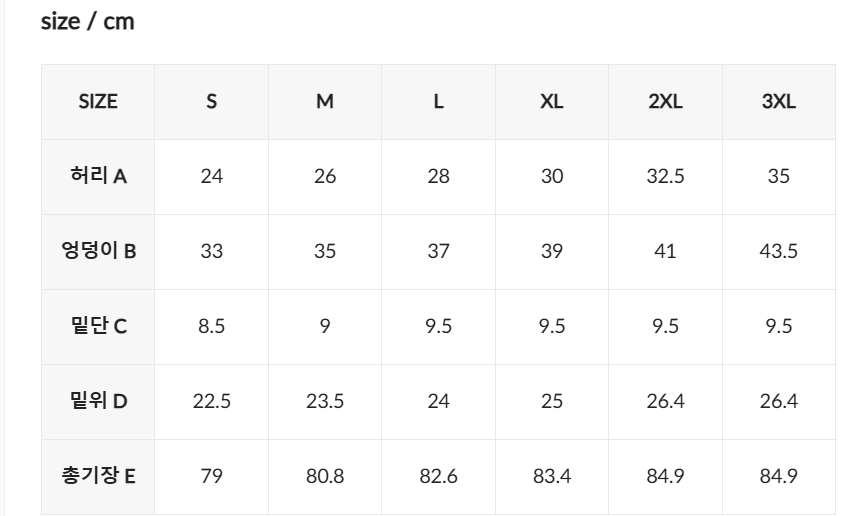Select the 엉덩이 B row label
Viewport: 849px width, 516px height.
(x=98, y=251)
